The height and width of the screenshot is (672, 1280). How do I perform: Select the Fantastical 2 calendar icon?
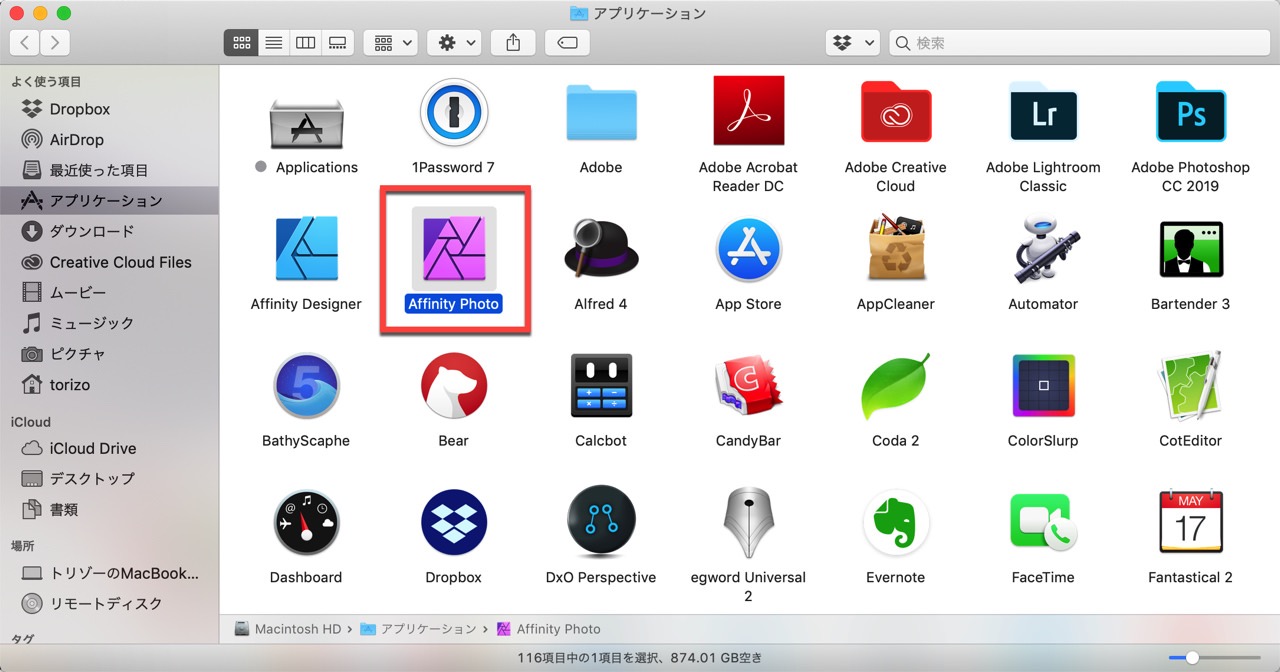(x=1190, y=522)
